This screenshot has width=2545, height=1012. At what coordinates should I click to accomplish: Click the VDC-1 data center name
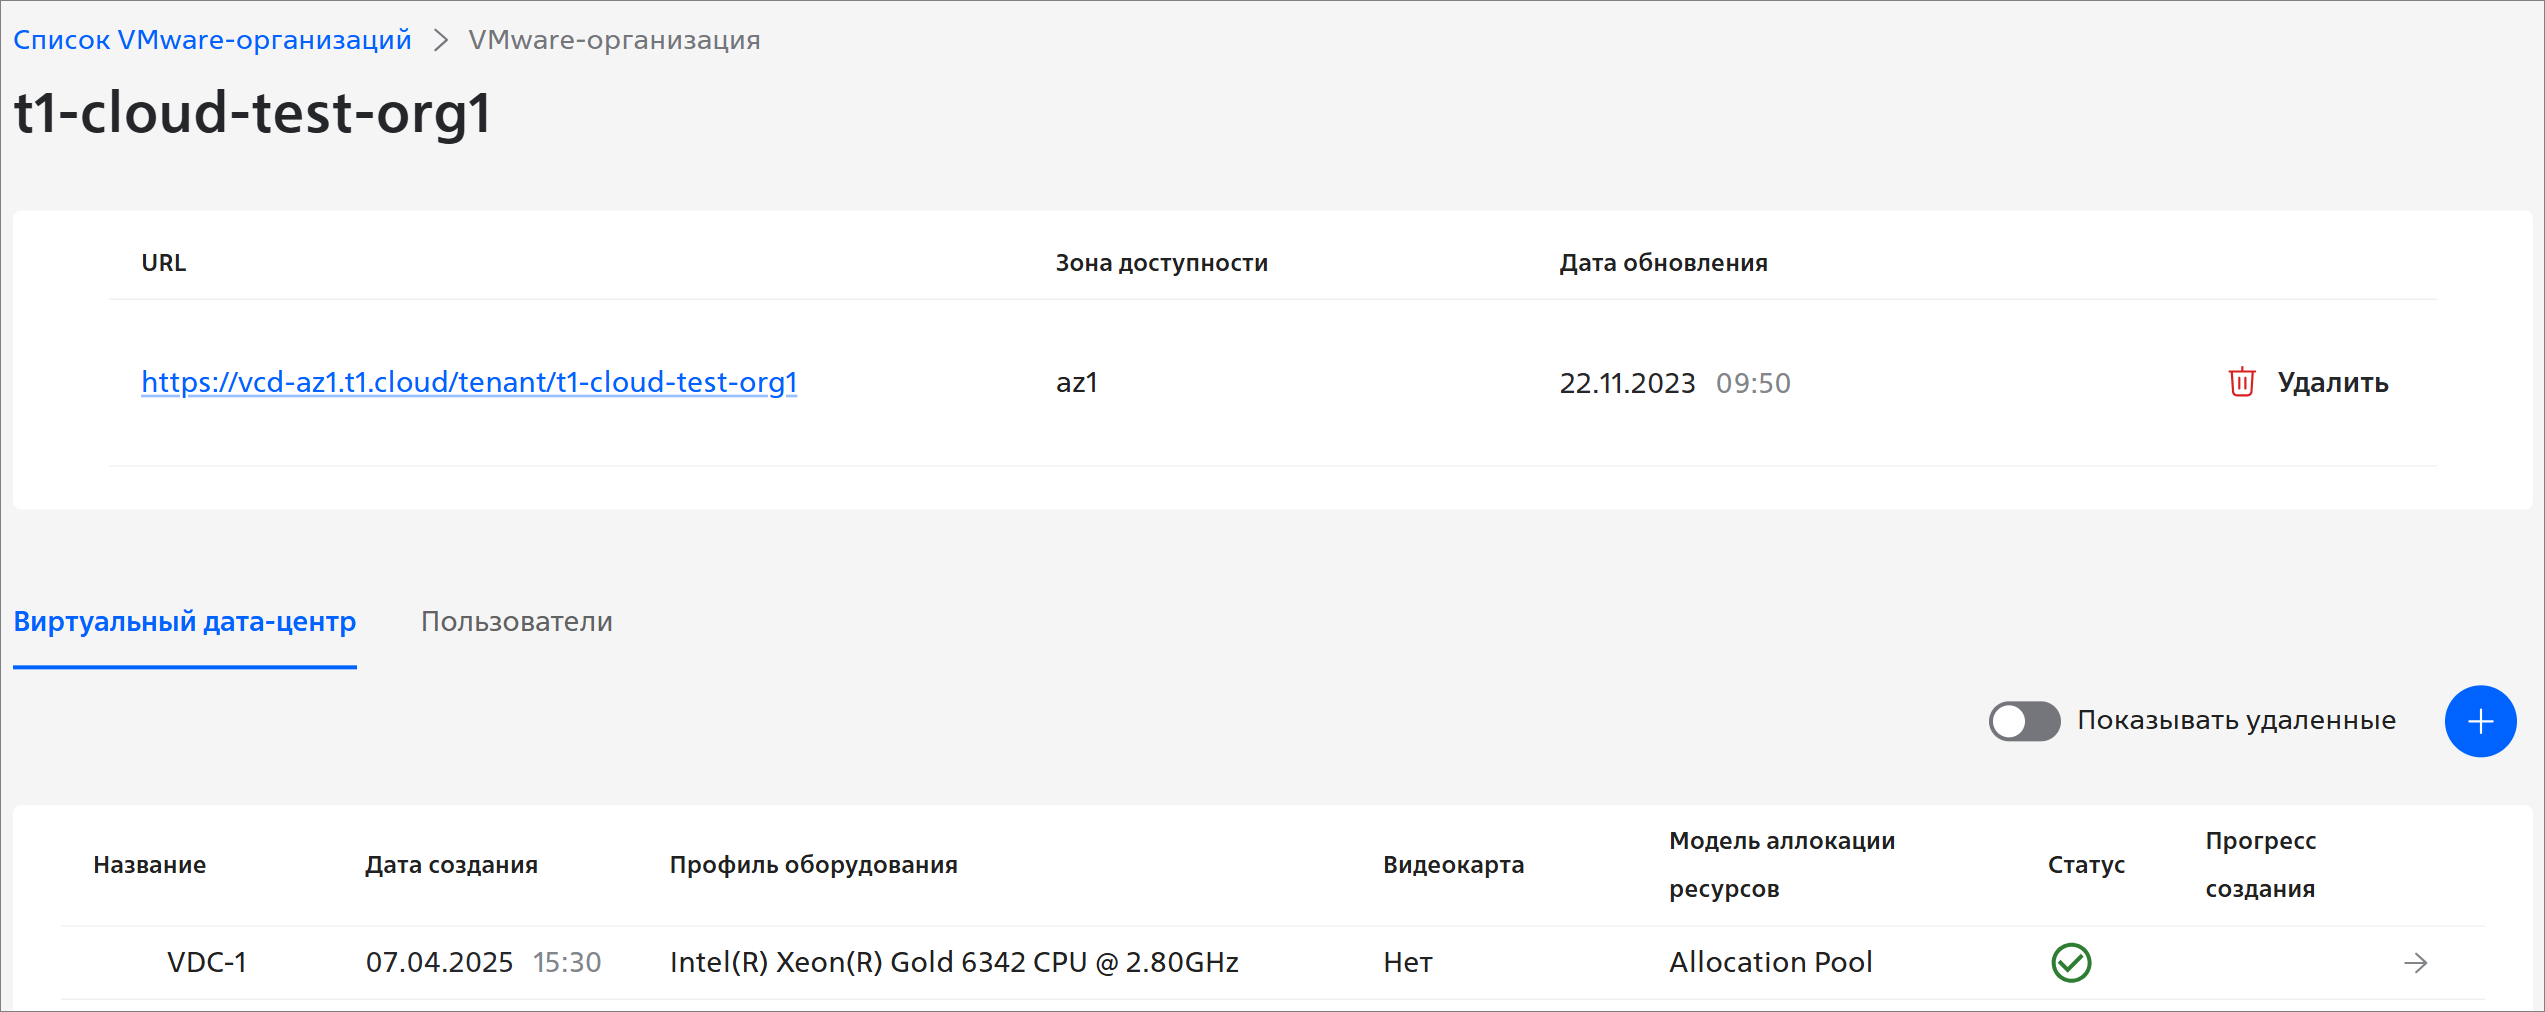(x=207, y=962)
